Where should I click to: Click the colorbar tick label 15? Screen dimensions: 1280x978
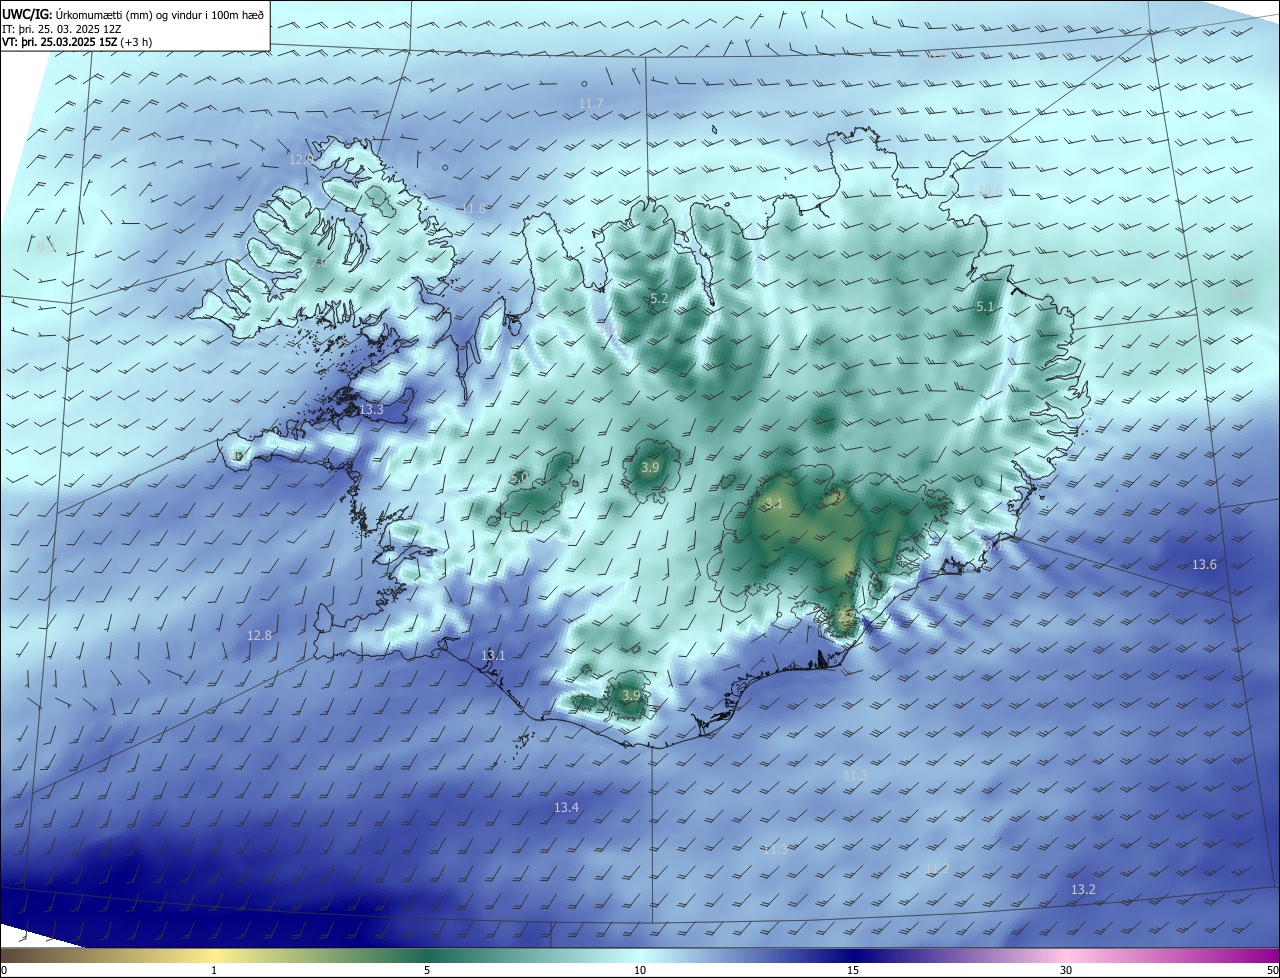(x=853, y=970)
